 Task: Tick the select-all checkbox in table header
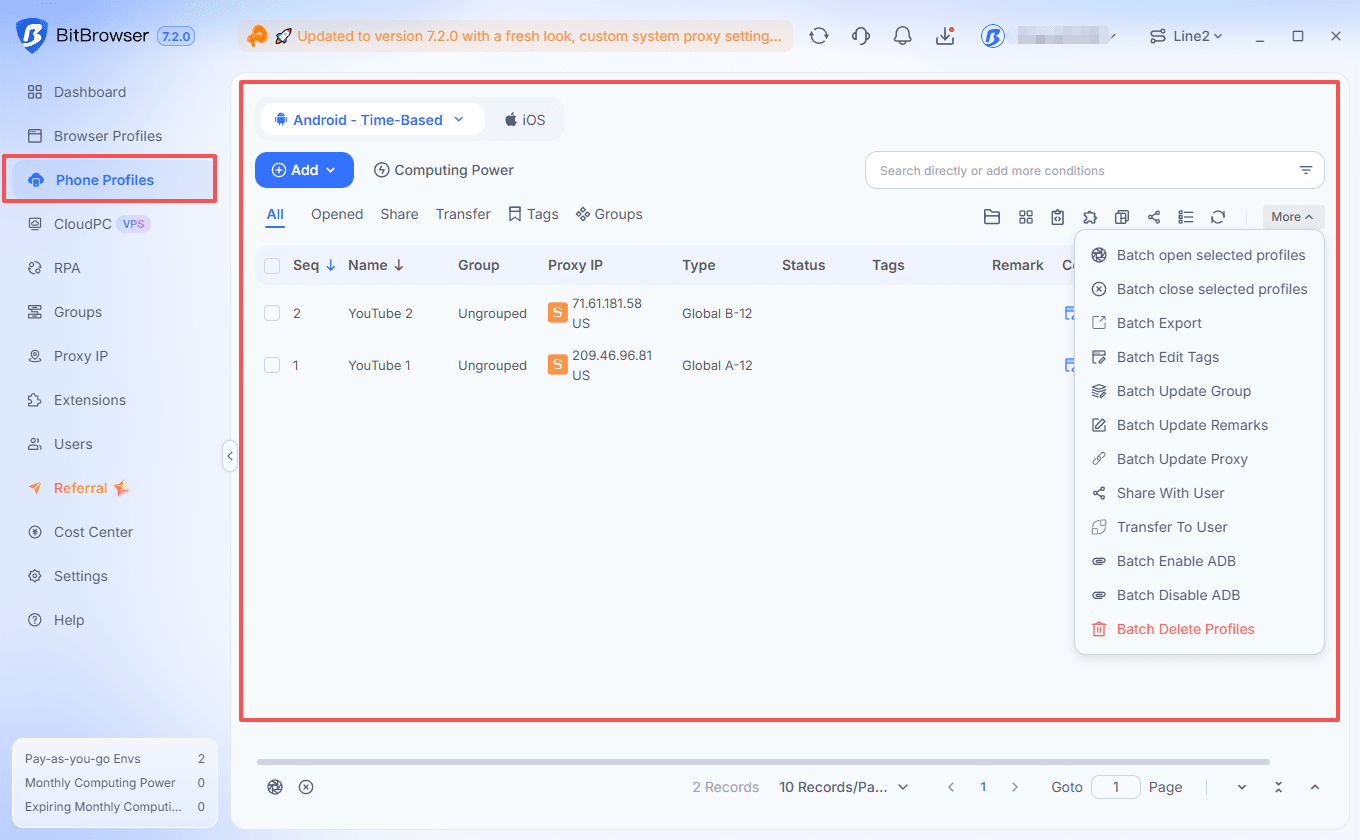[272, 266]
